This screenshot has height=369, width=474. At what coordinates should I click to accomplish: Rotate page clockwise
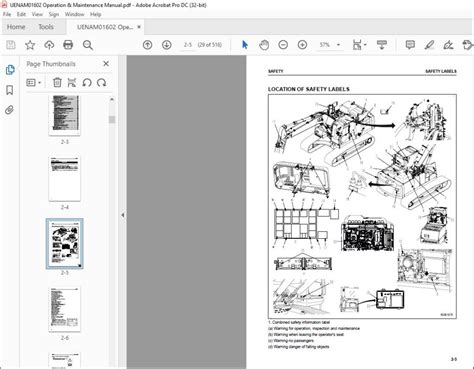point(102,82)
